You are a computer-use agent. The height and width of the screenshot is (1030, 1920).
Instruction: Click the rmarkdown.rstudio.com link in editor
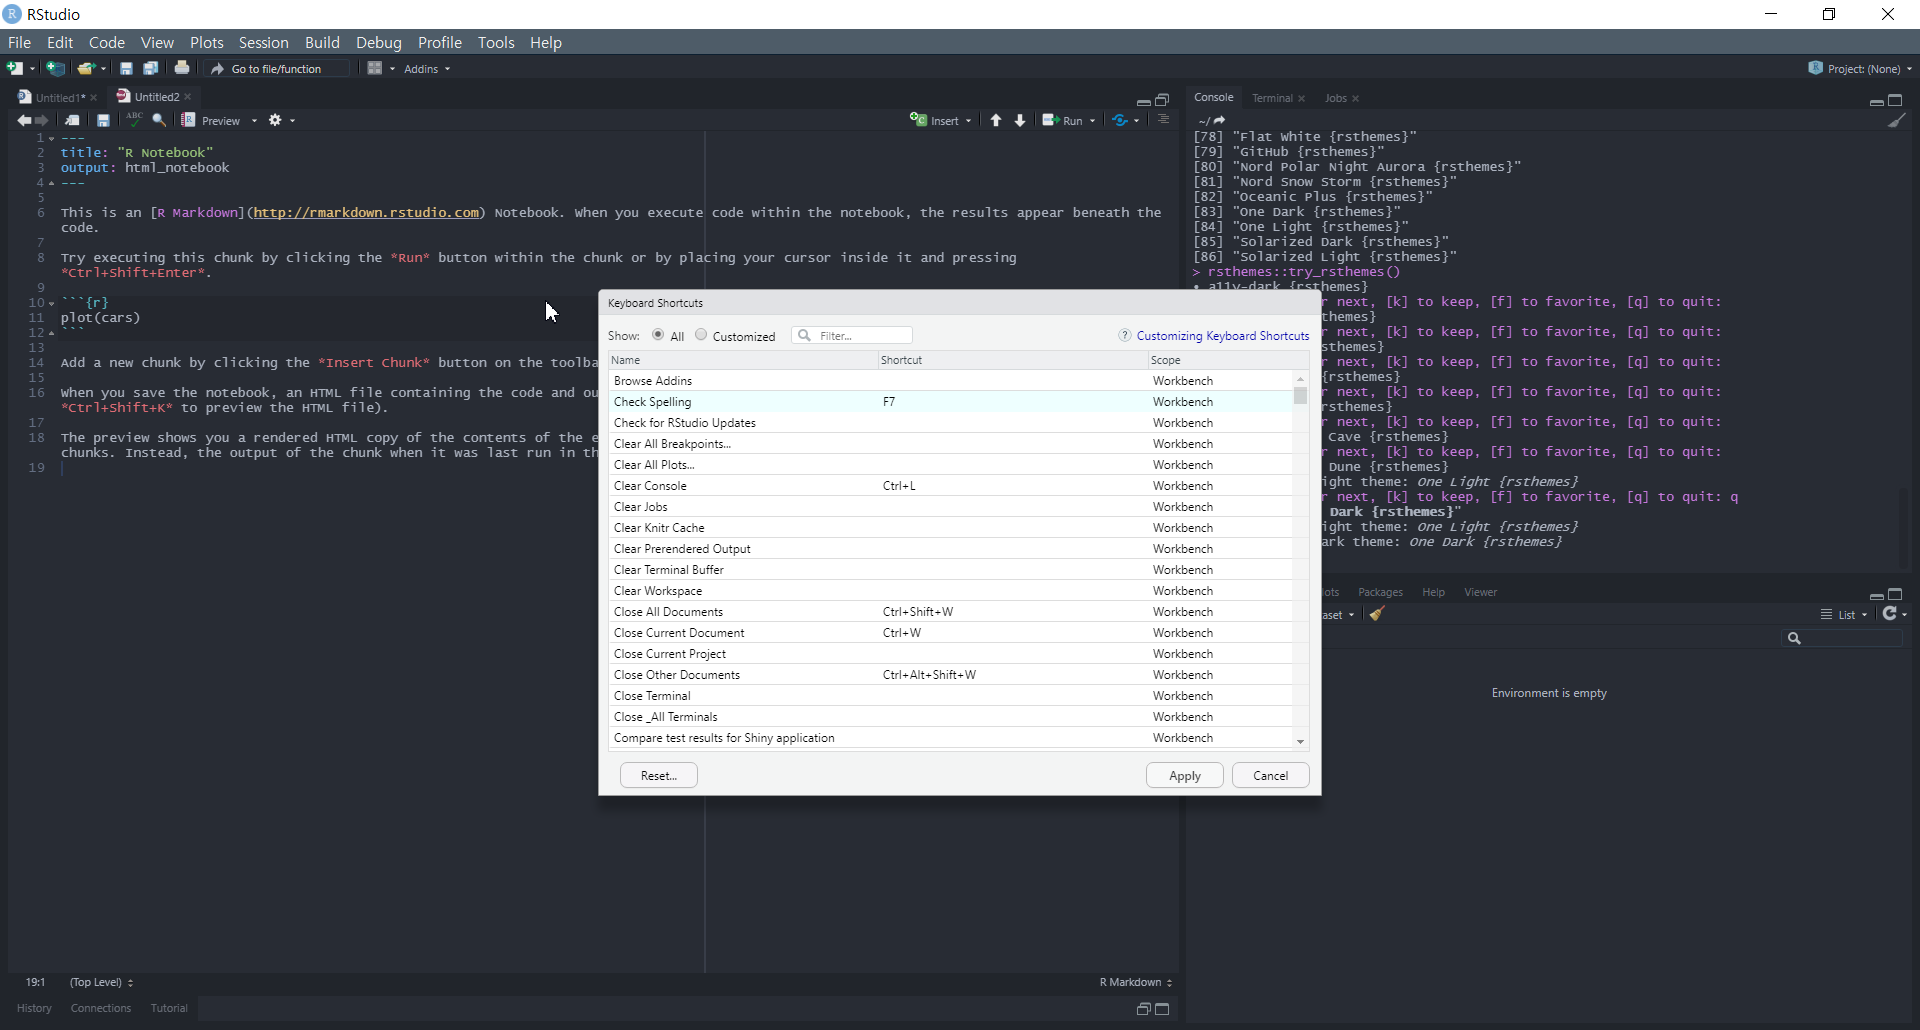(x=366, y=213)
